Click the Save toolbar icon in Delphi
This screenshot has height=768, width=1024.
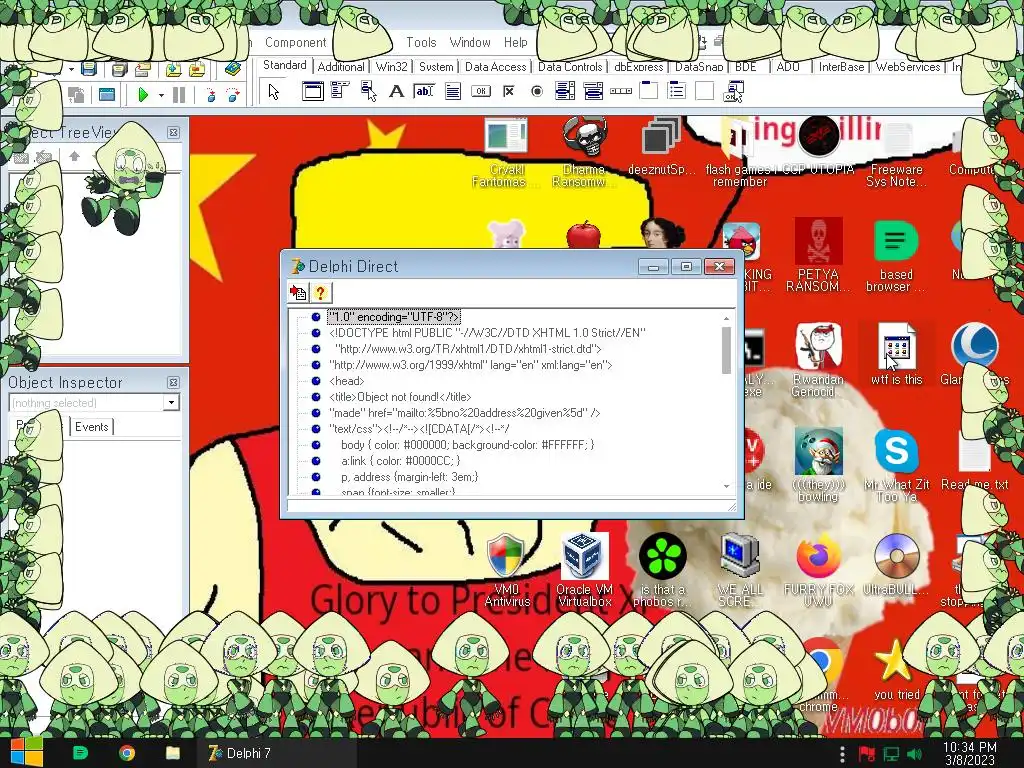(x=89, y=69)
